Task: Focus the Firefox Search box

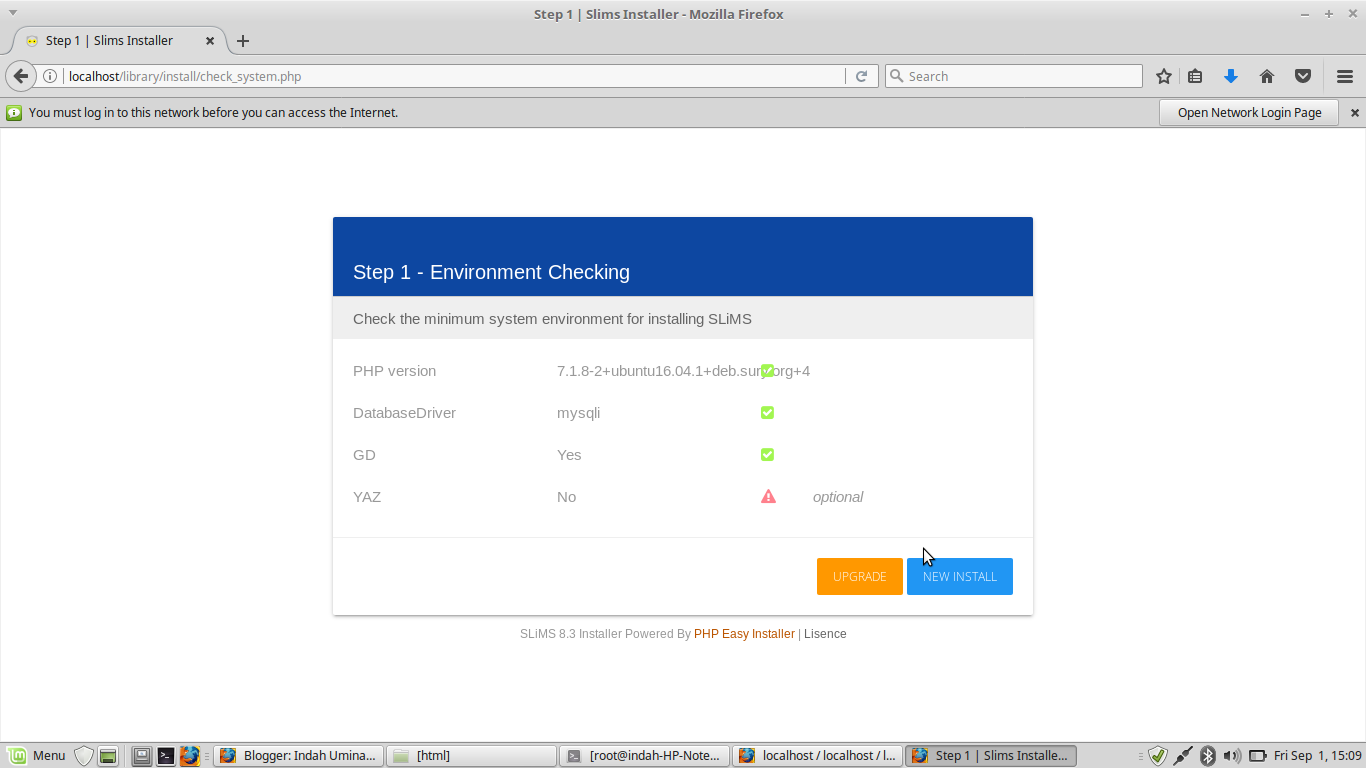Action: tap(1013, 76)
